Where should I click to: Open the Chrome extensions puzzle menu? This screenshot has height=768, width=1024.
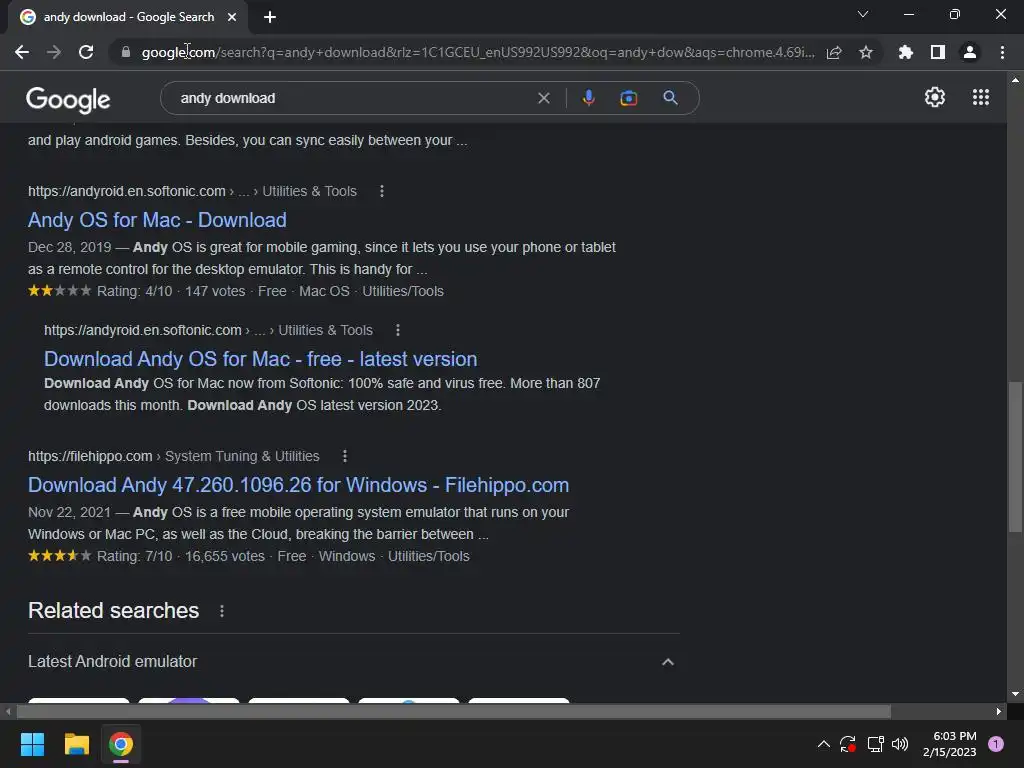[x=906, y=52]
